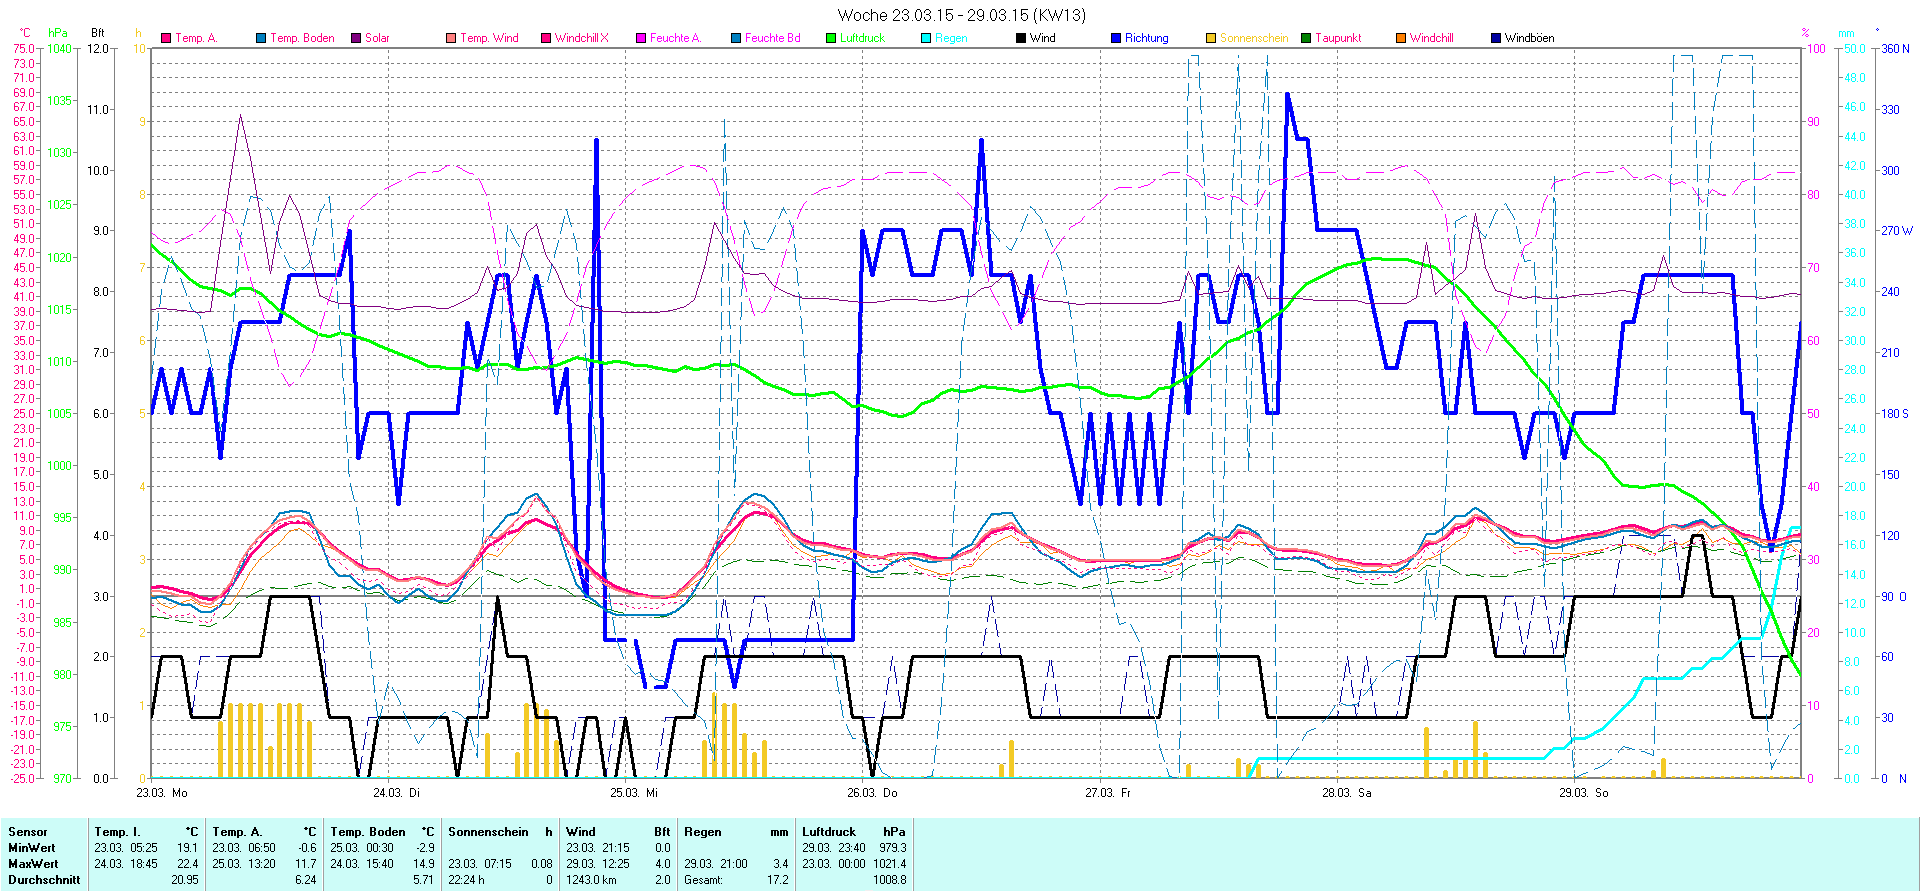This screenshot has width=1920, height=891.
Task: Click the Temp. Boden legend swatch
Action: [x=261, y=38]
